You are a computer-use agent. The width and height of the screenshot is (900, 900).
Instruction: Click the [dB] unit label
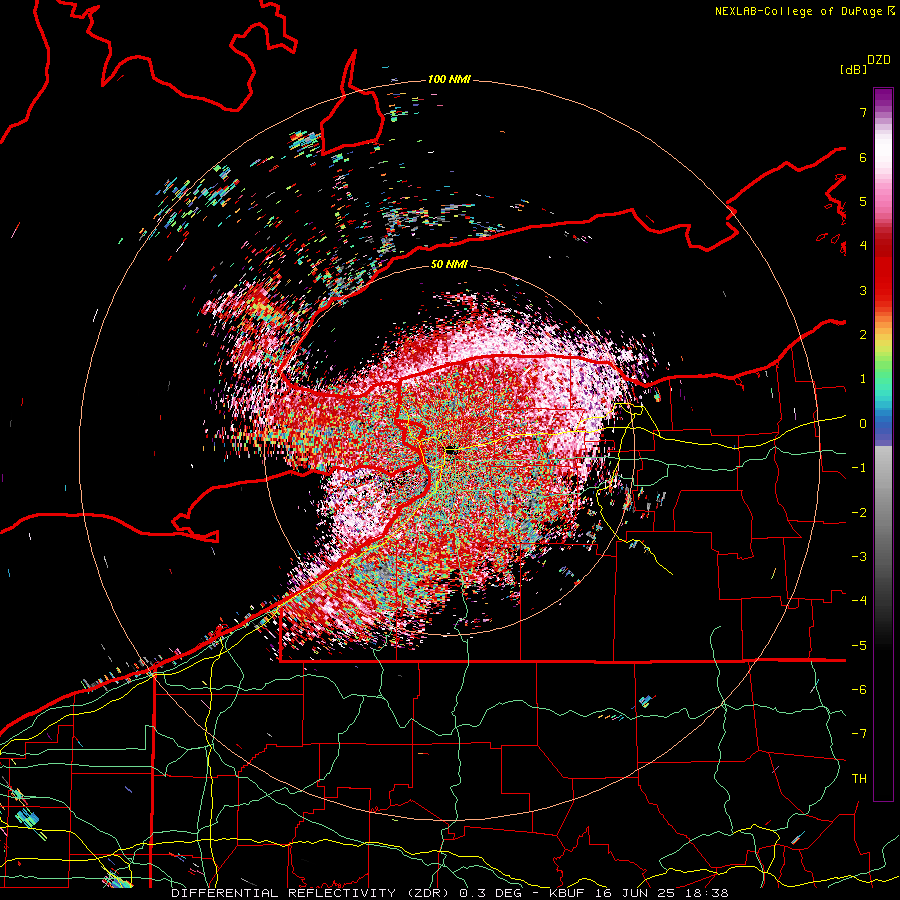(854, 70)
